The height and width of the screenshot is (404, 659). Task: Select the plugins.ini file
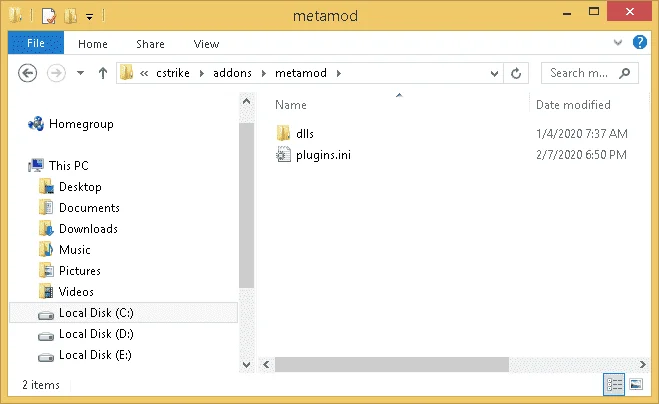point(323,155)
